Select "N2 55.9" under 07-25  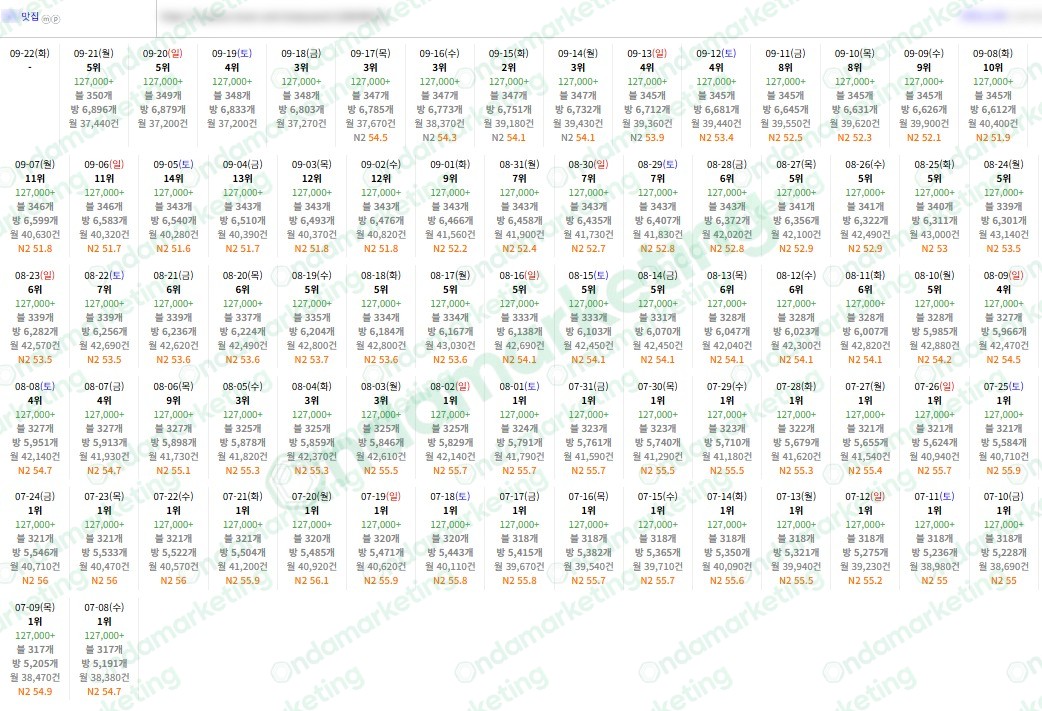(1003, 470)
